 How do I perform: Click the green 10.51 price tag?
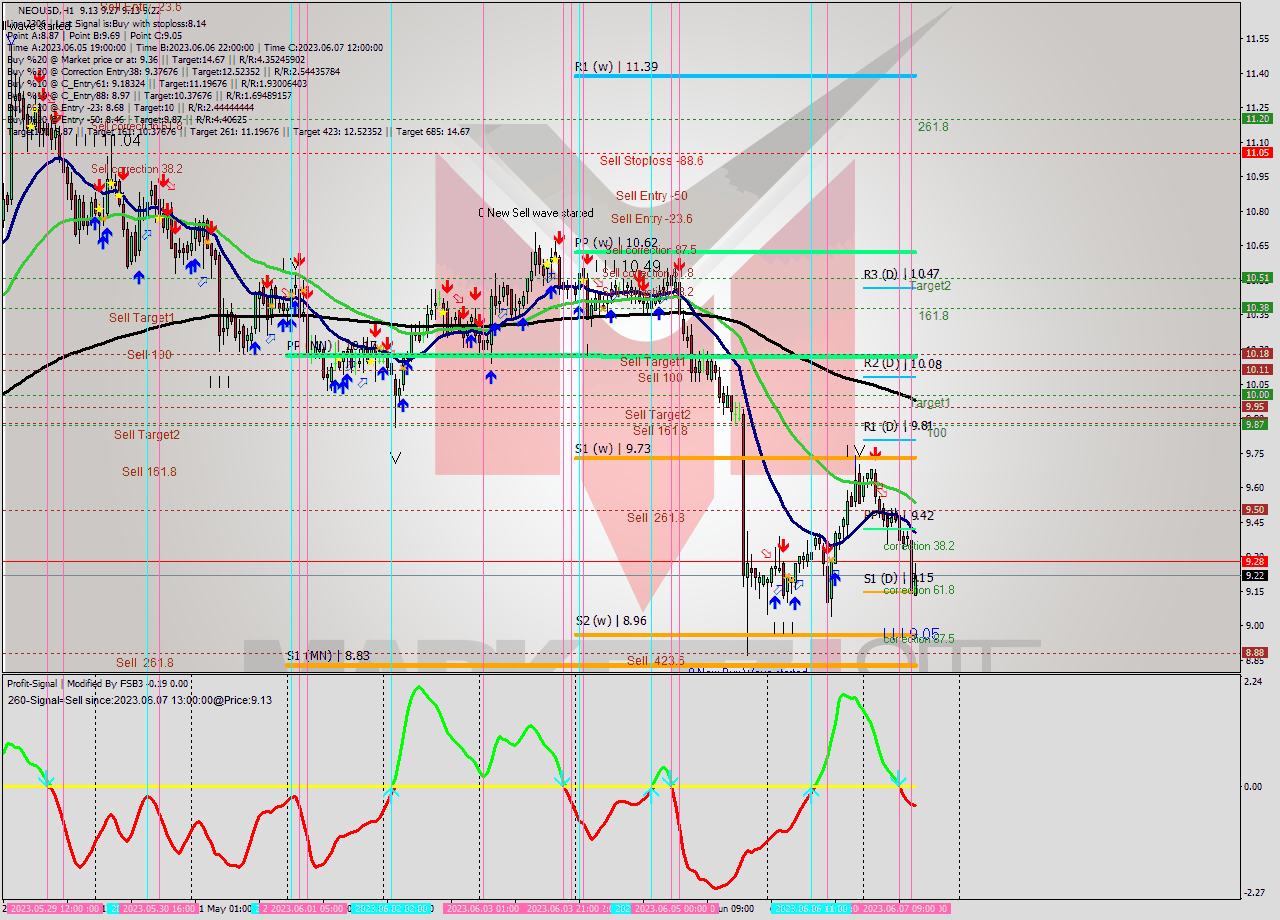coord(1257,278)
